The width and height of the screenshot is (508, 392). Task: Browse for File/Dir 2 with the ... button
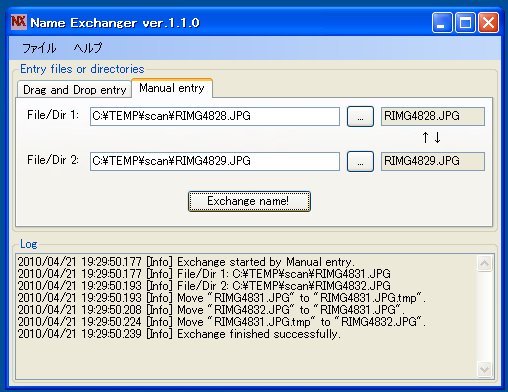tap(360, 162)
